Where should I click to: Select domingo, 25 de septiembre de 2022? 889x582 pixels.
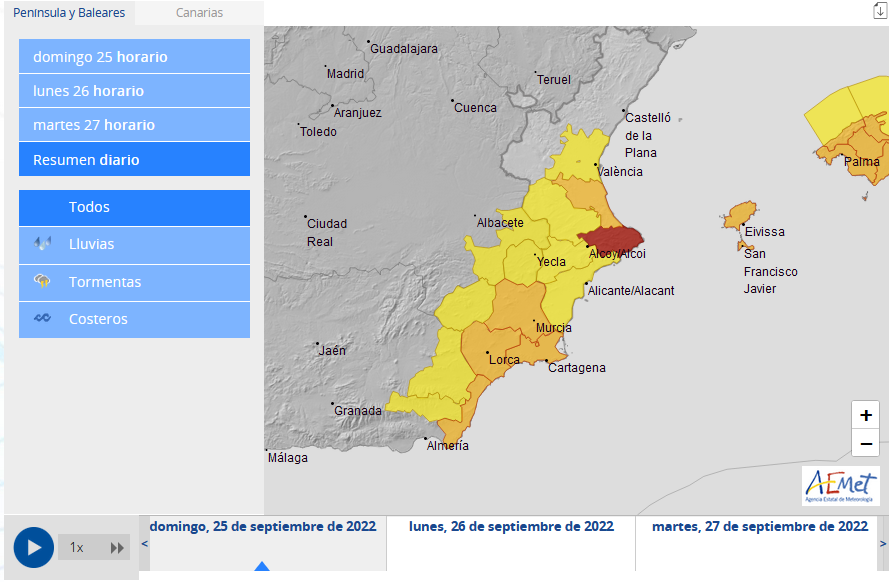coord(263,526)
